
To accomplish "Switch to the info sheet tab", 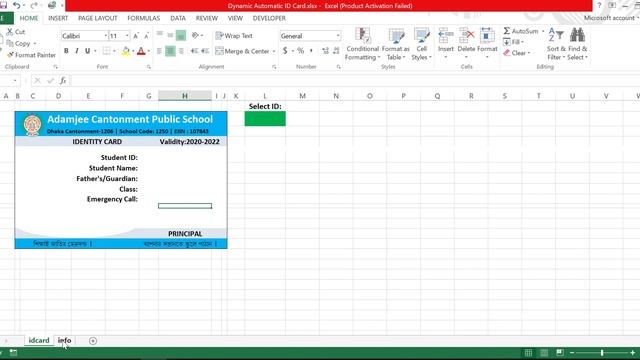I will (64, 340).
